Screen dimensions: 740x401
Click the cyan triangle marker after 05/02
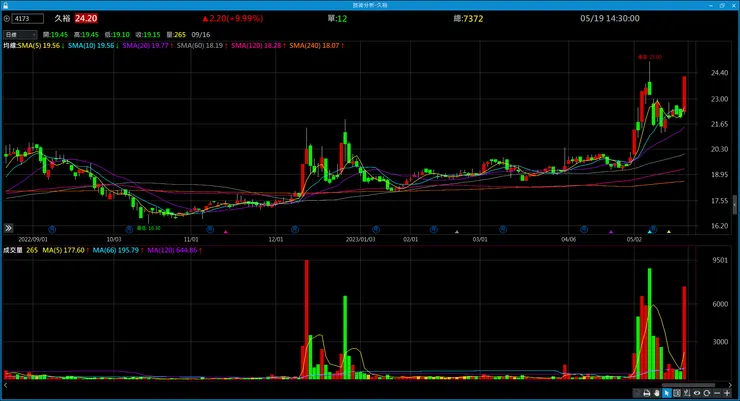click(650, 232)
